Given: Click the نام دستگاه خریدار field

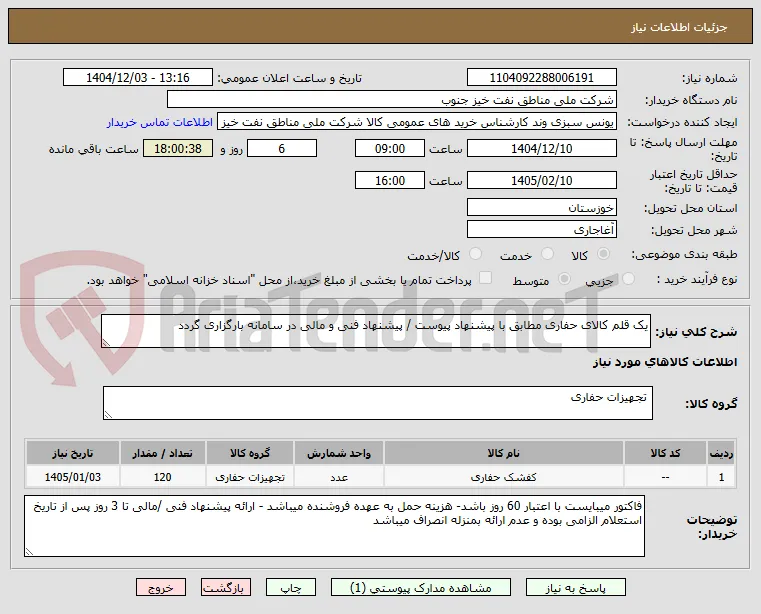Looking at the screenshot, I should 392,100.
